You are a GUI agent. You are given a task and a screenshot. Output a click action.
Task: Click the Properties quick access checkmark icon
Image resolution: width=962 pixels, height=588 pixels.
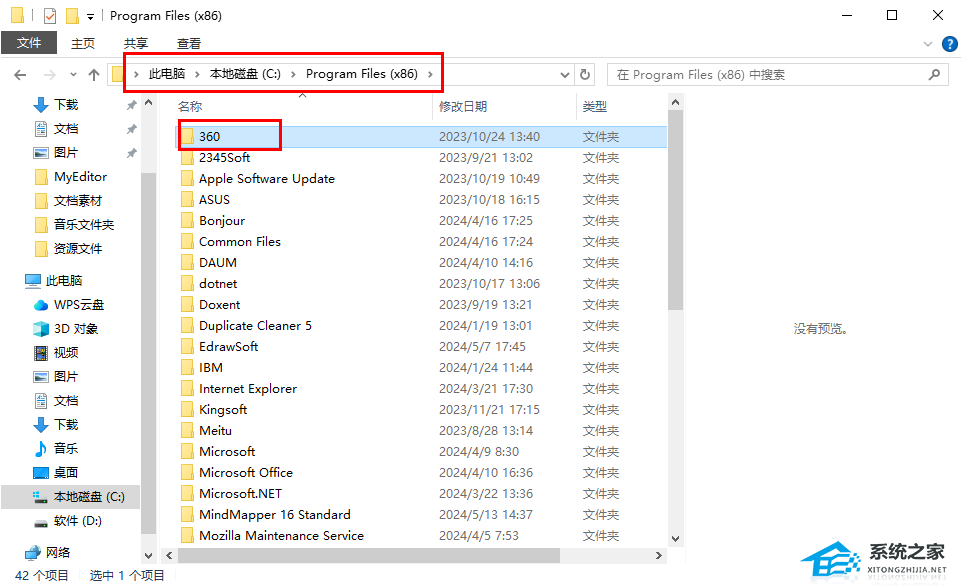pos(50,16)
